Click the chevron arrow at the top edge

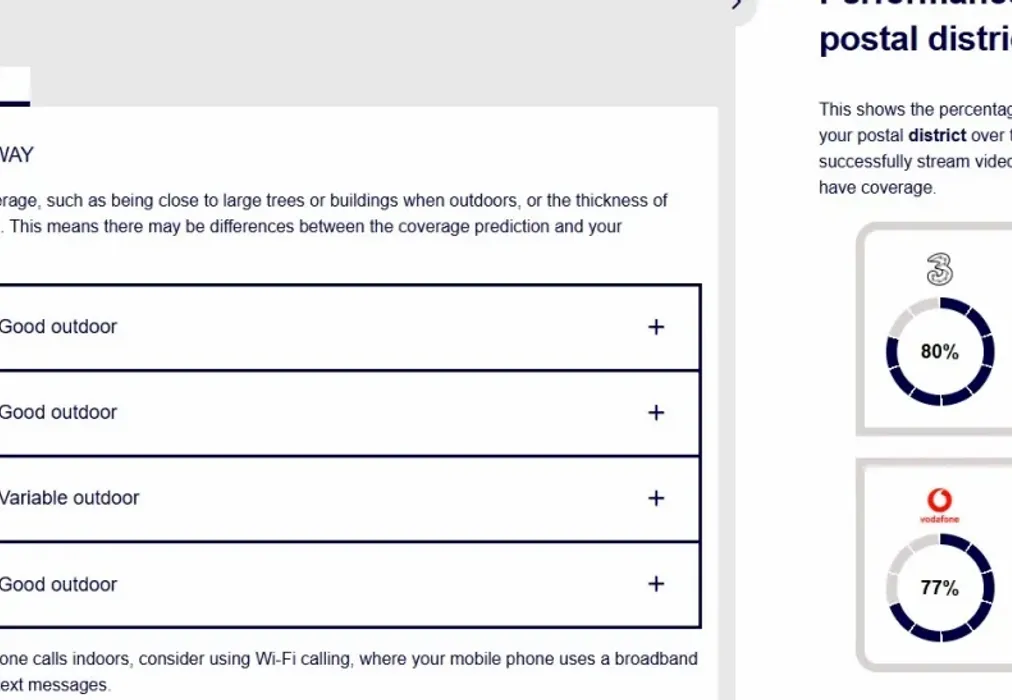[738, 4]
